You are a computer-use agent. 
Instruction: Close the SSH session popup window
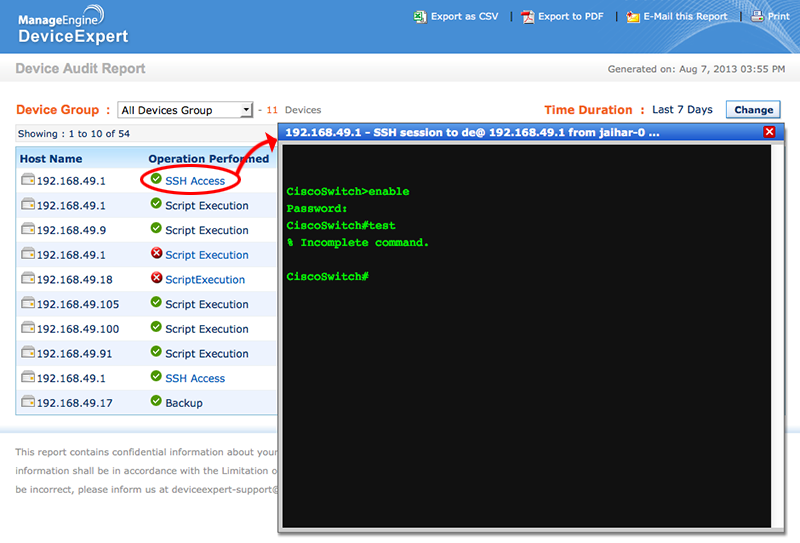point(769,132)
